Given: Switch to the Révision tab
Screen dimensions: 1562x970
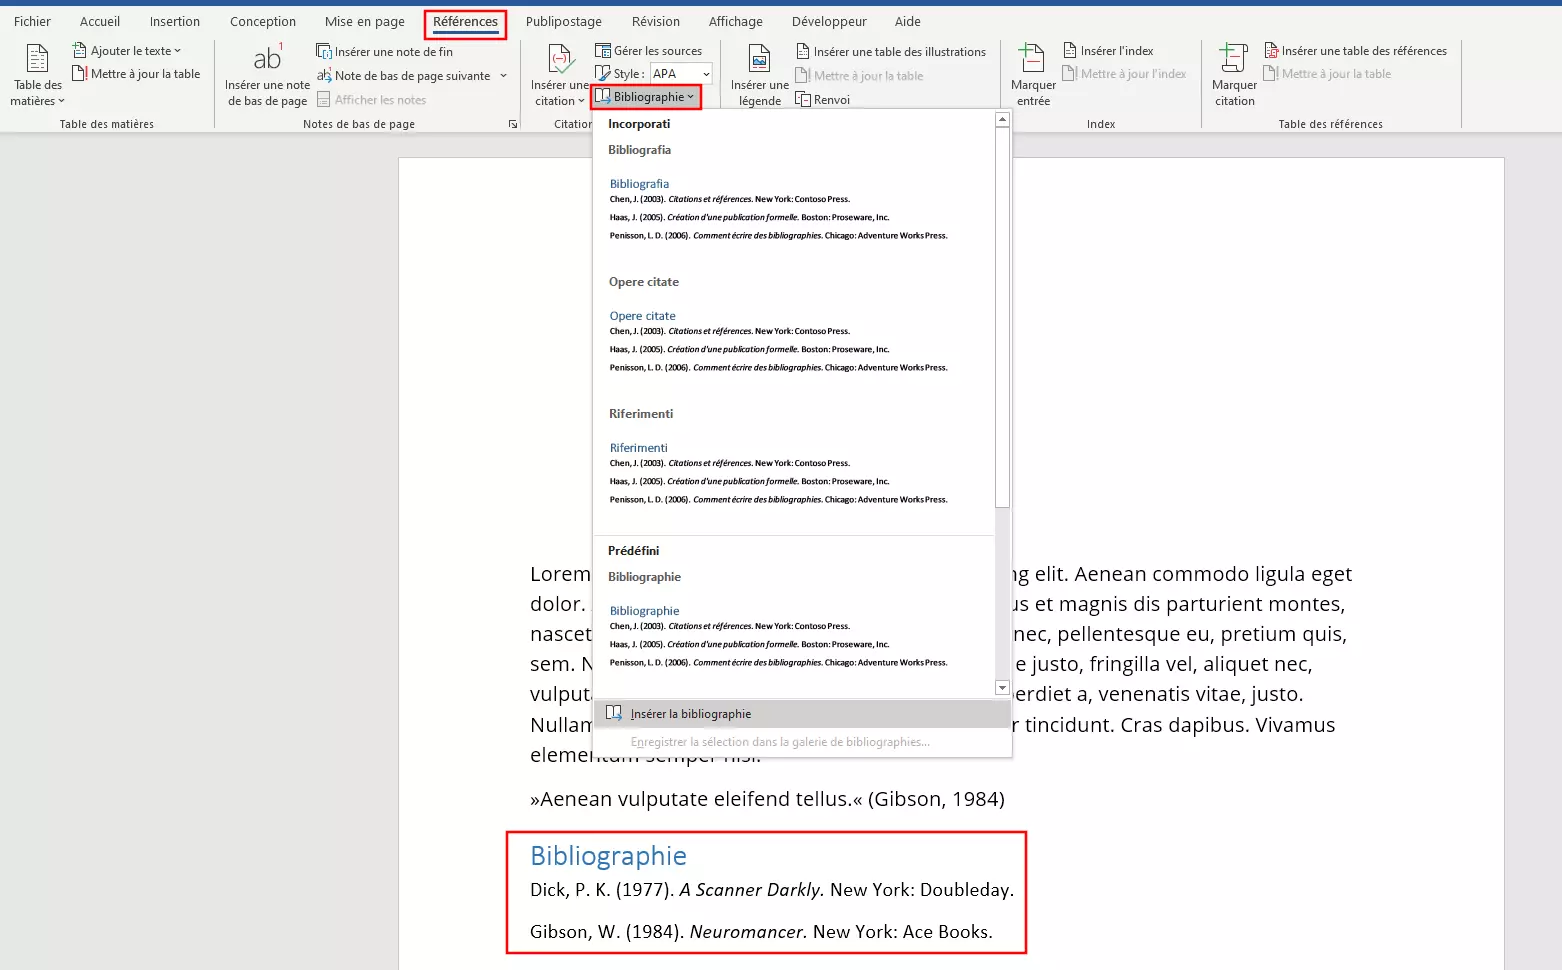Looking at the screenshot, I should [656, 22].
